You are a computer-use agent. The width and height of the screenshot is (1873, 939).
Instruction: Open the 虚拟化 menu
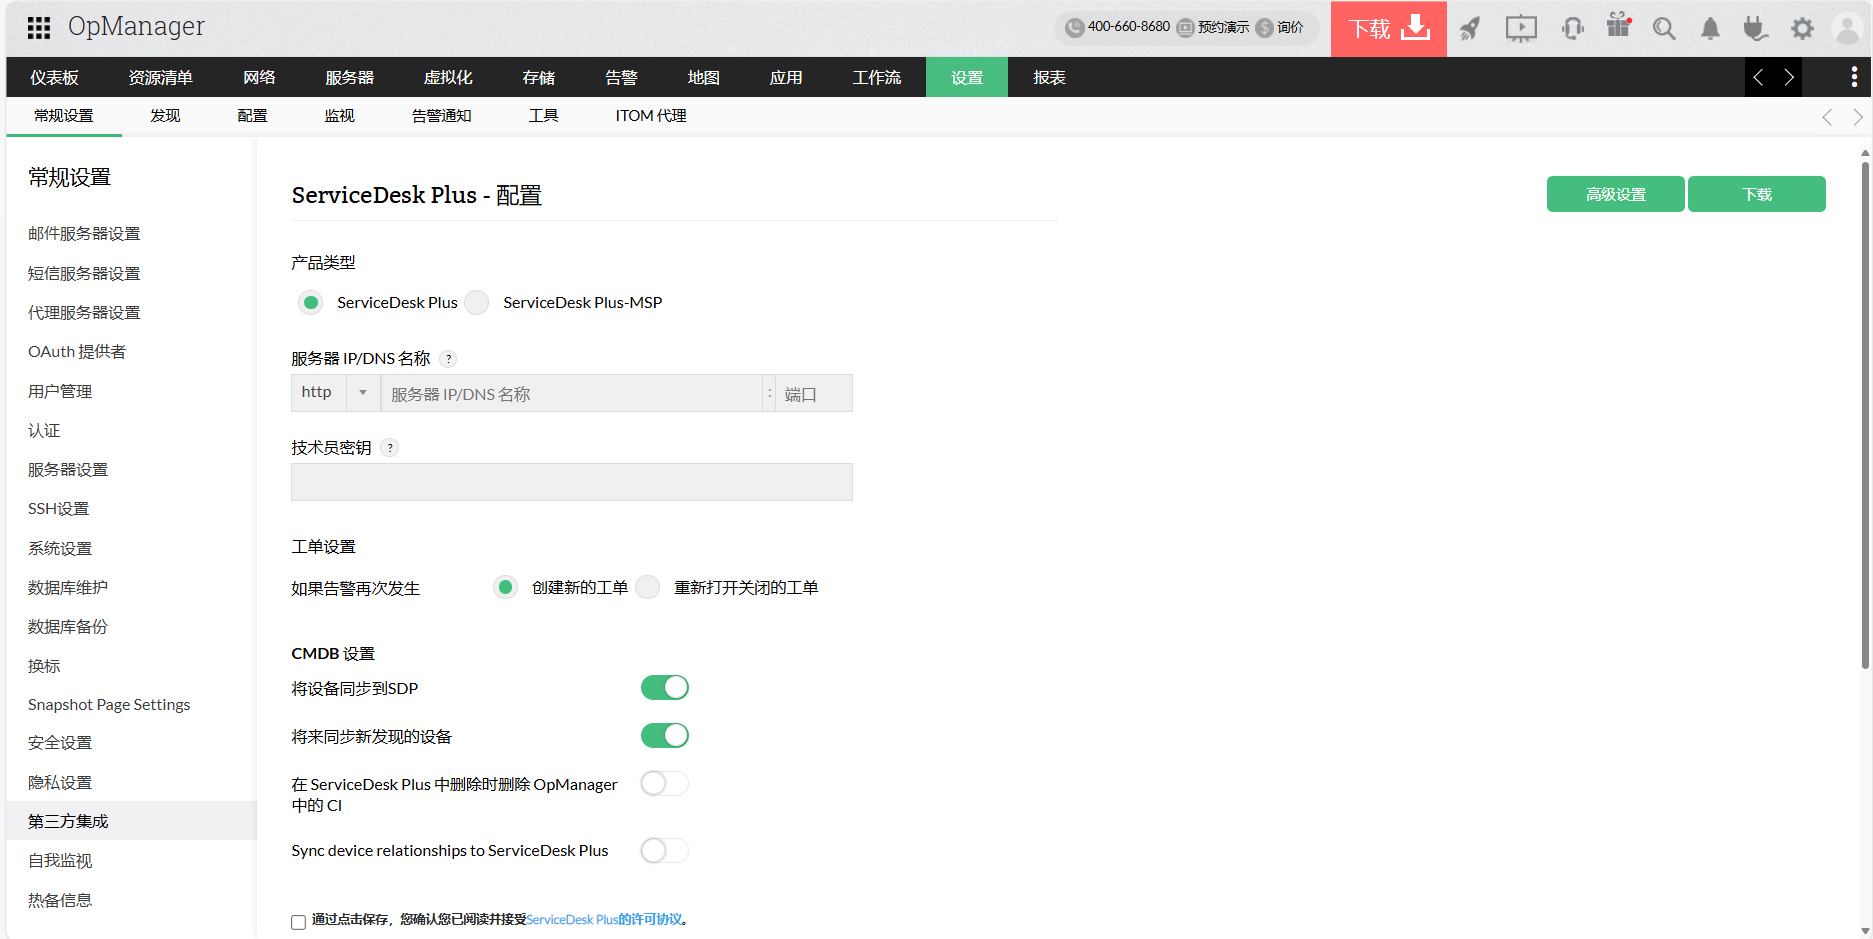click(448, 77)
